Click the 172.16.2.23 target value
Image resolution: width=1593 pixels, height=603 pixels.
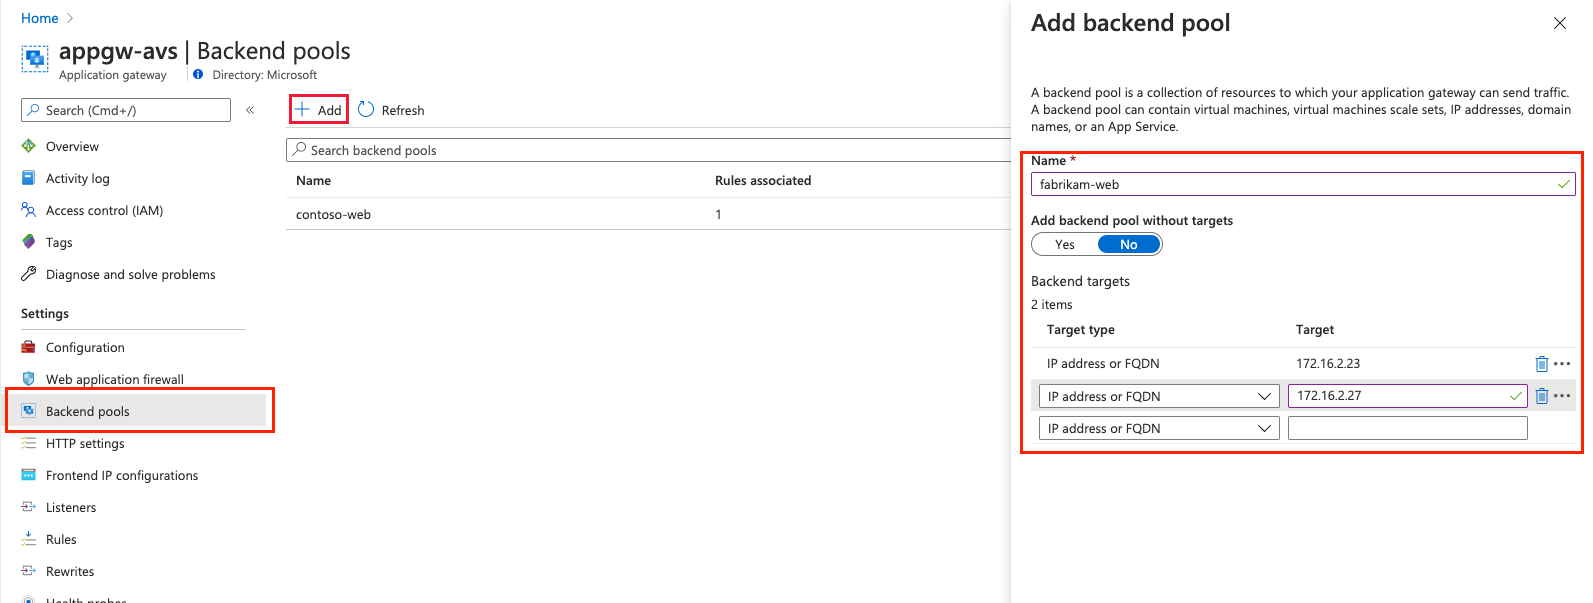[1328, 364]
